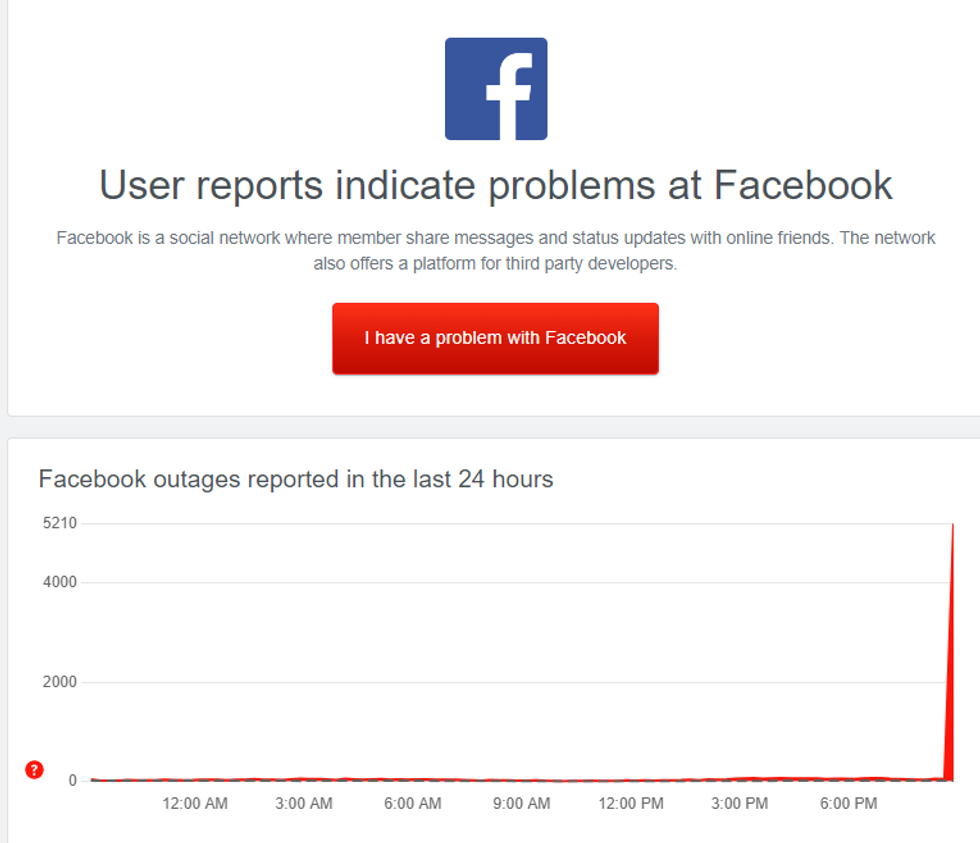
Task: Click the 'I have a problem with Facebook' button
Action: click(x=495, y=338)
